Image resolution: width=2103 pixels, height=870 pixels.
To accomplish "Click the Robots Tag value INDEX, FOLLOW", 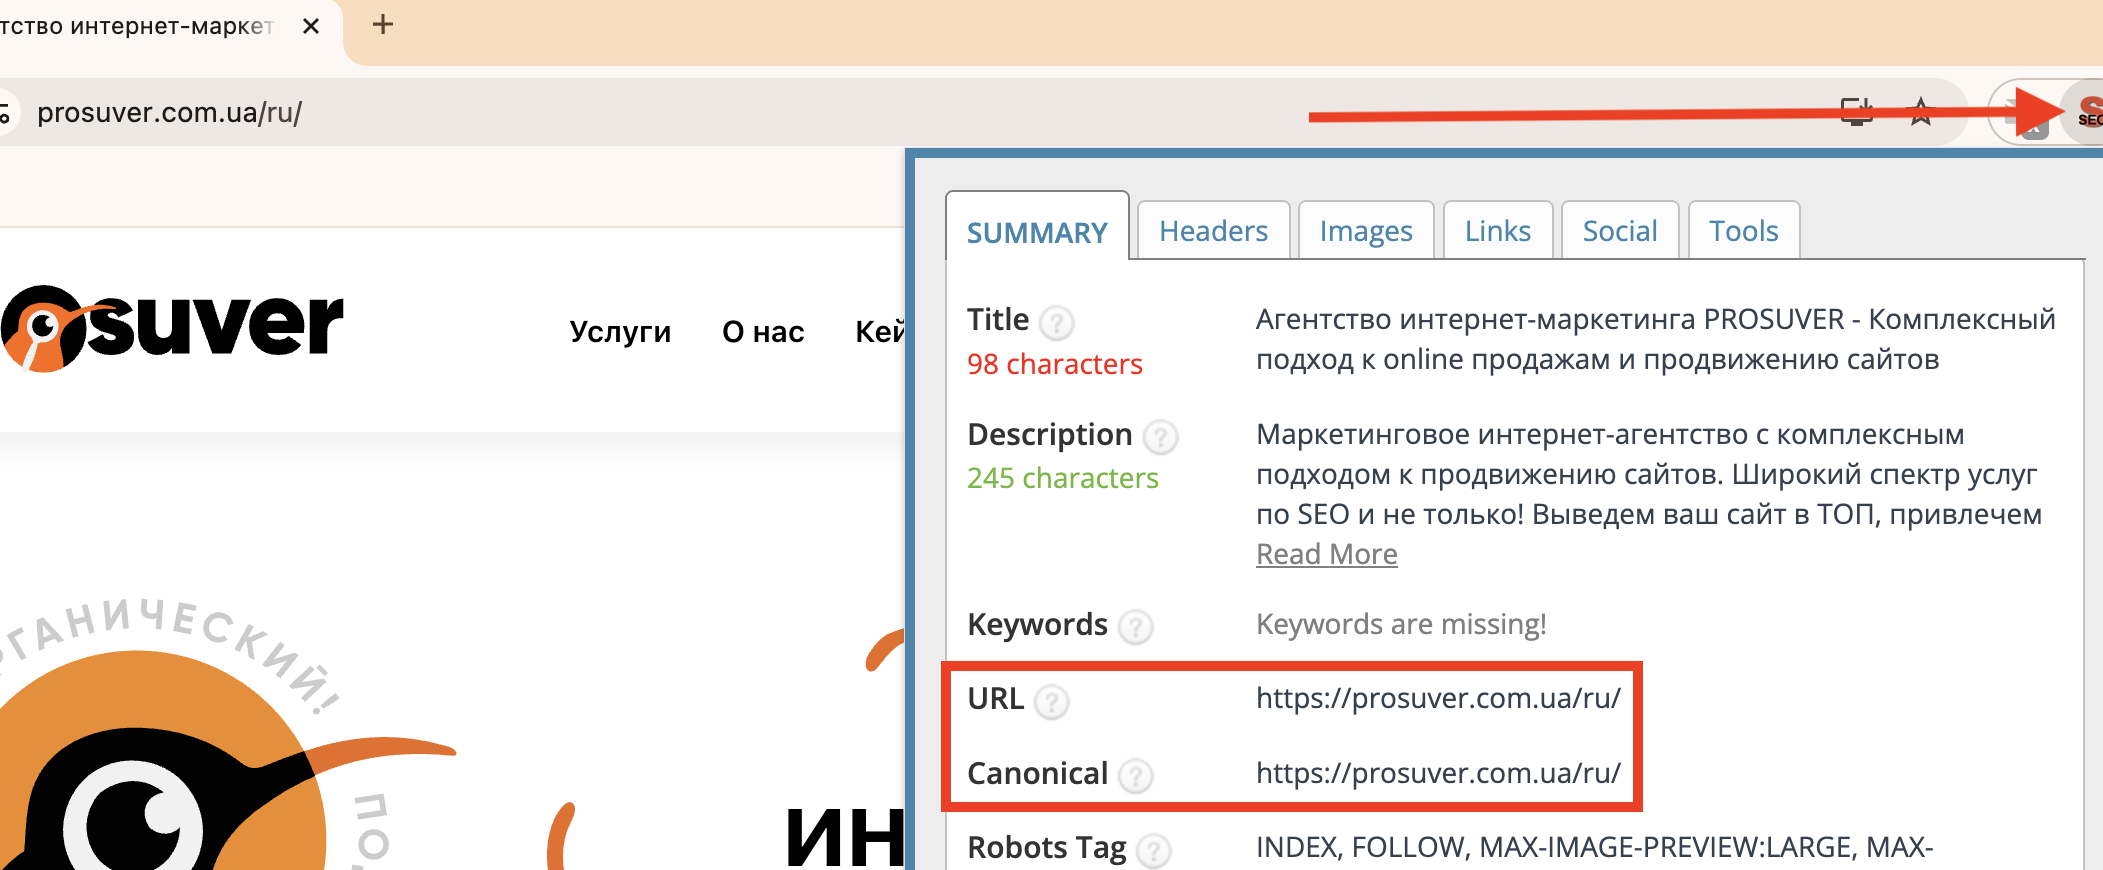I will (1594, 847).
